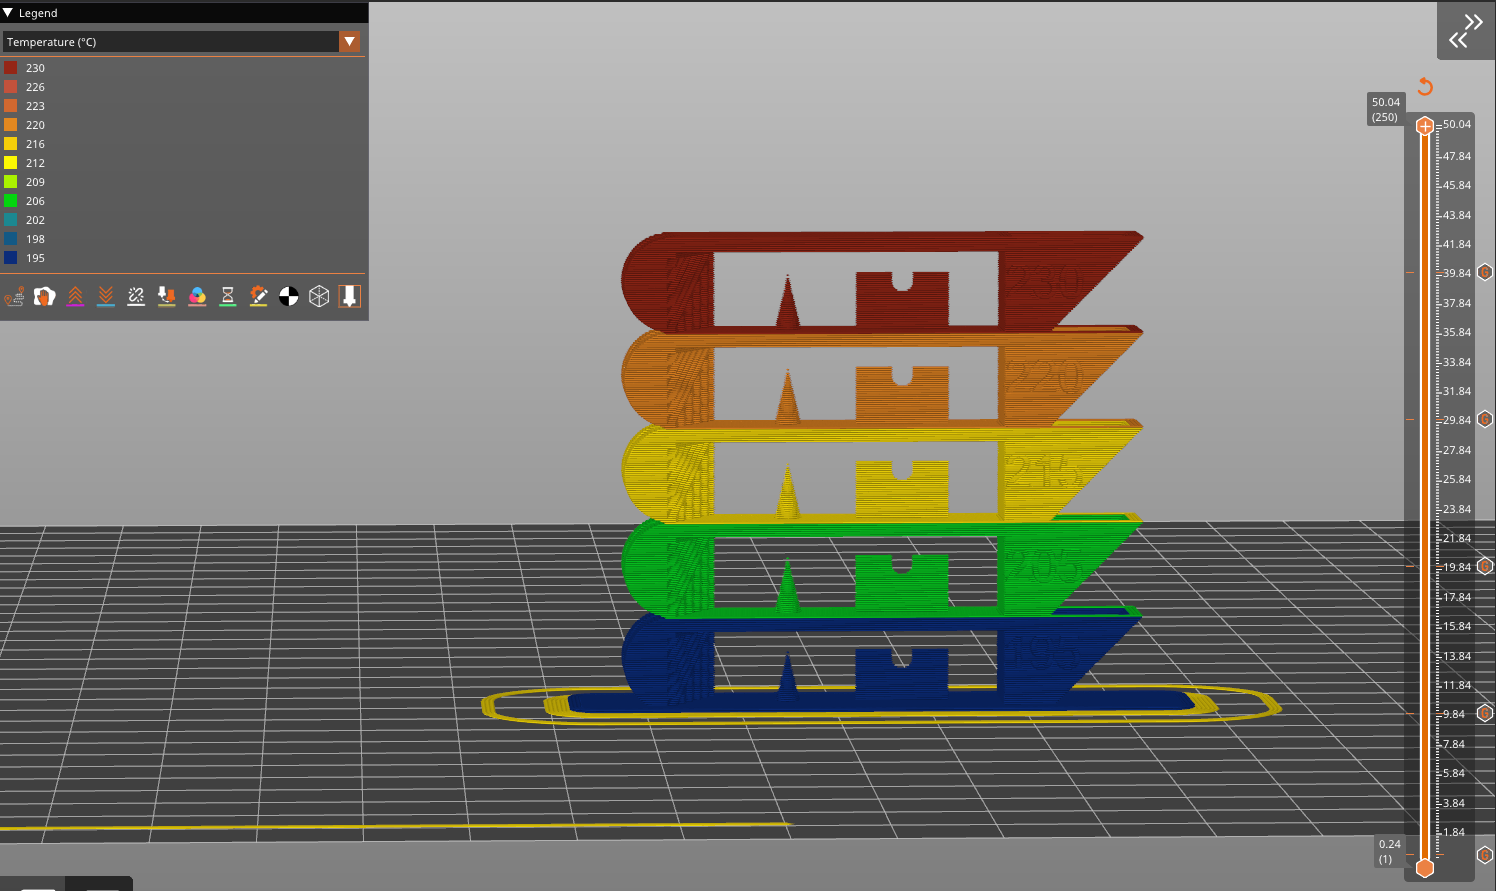This screenshot has width=1496, height=891.
Task: Toggle retractions visibility (upward chevrons icon)
Action: click(75, 296)
